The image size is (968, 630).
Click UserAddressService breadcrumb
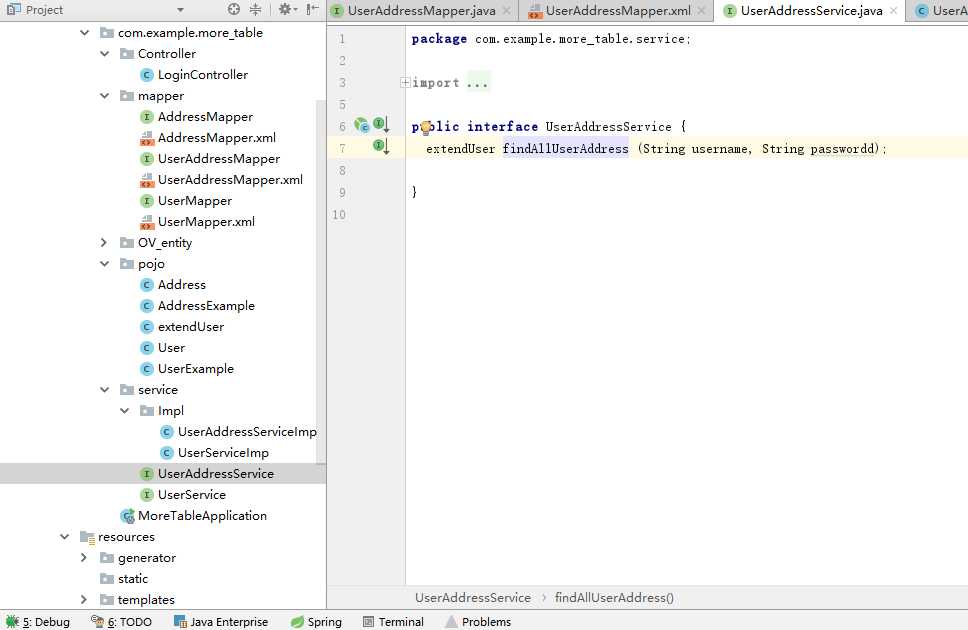tap(473, 597)
